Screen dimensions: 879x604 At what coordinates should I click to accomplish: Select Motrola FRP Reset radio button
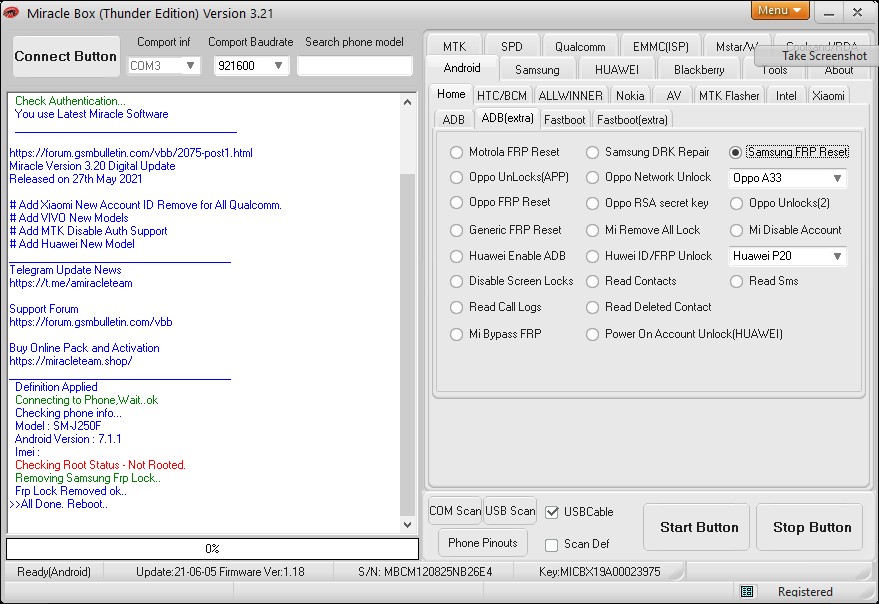click(x=456, y=153)
